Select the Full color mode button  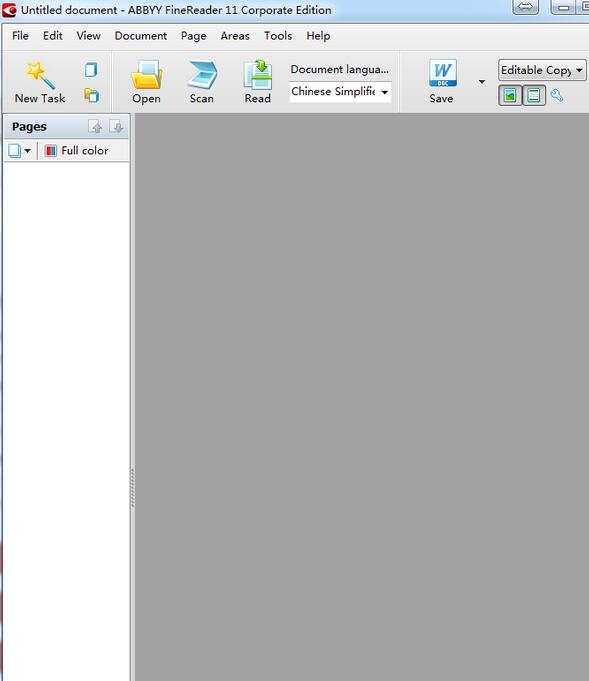pos(76,151)
